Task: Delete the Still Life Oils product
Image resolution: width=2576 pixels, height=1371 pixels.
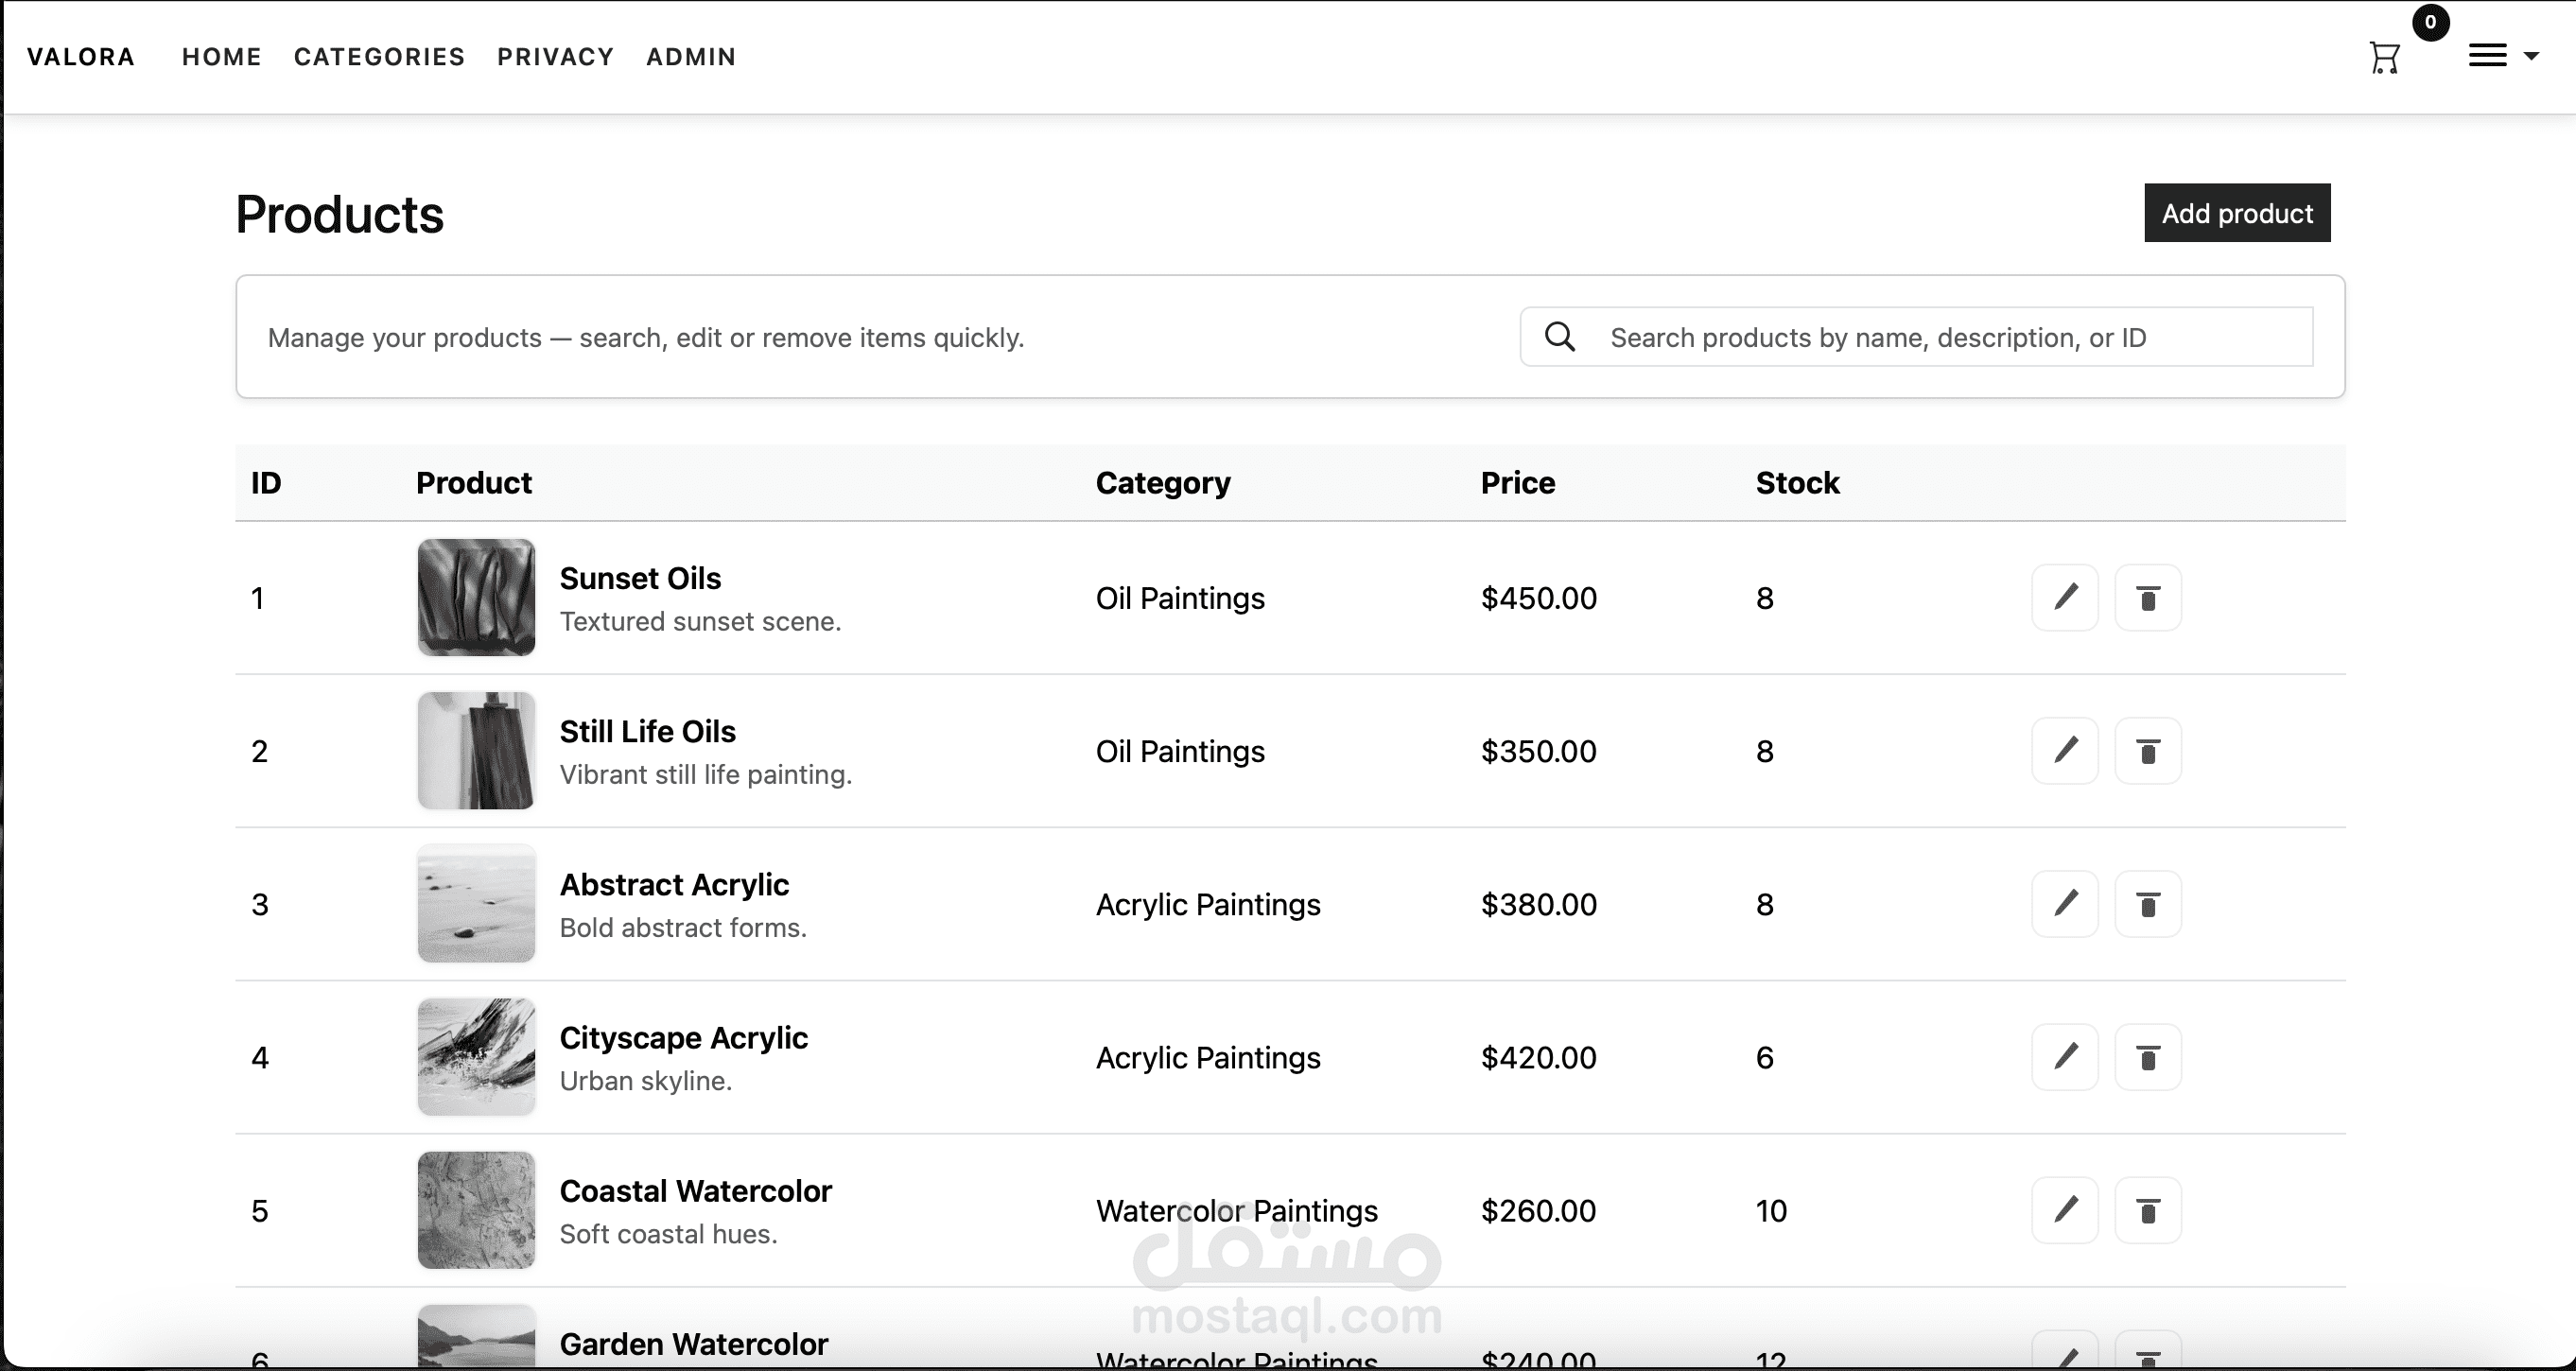Action: pyautogui.click(x=2147, y=751)
